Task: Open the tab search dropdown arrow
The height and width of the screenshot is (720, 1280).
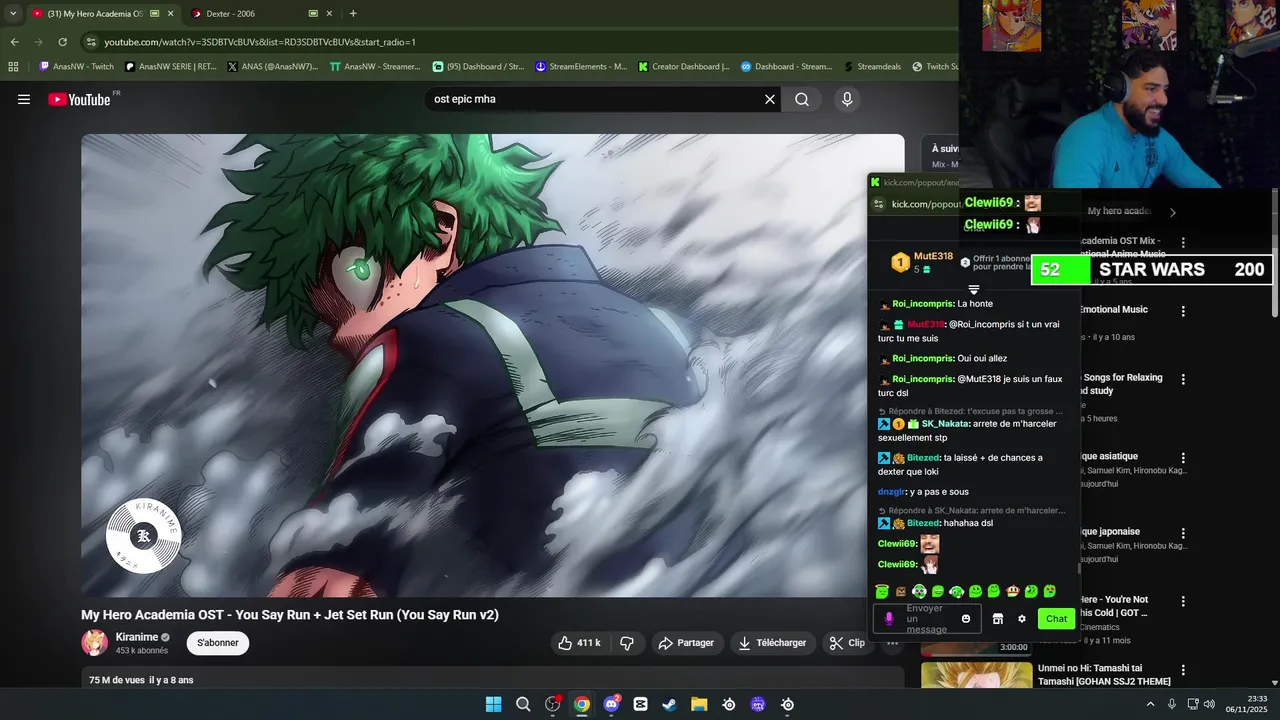Action: coord(13,13)
